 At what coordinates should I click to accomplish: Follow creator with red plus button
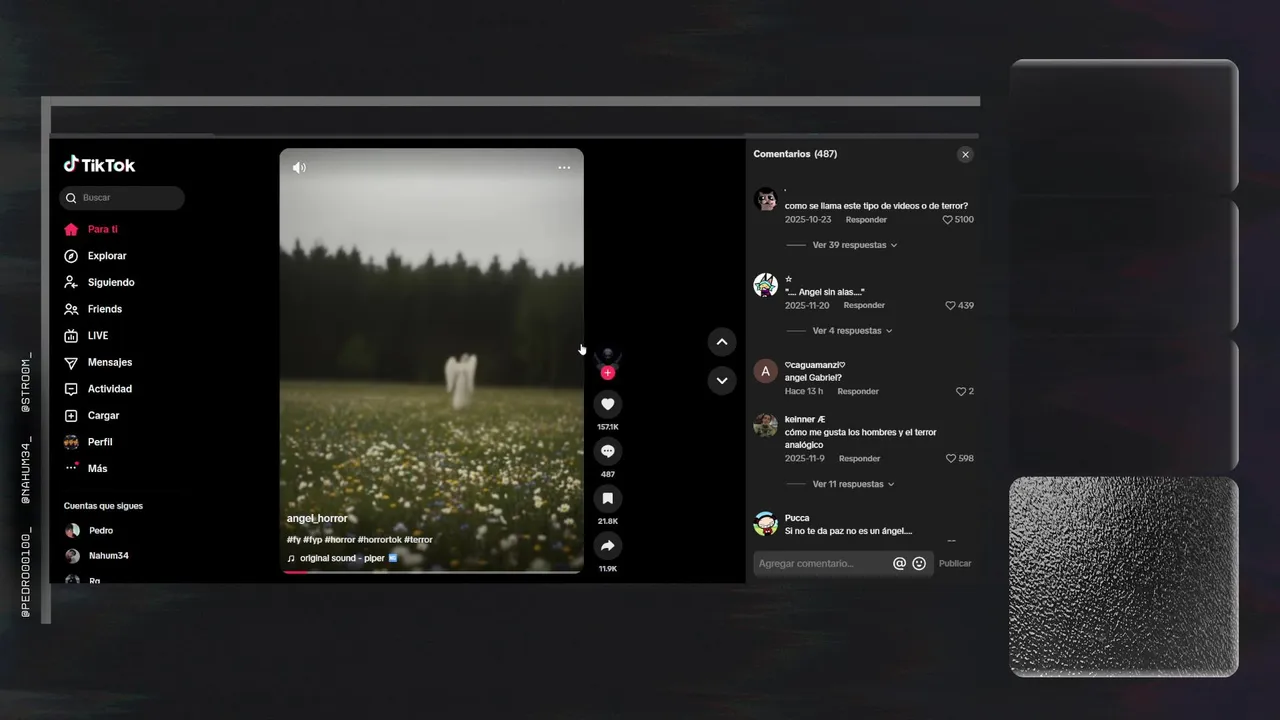point(608,373)
